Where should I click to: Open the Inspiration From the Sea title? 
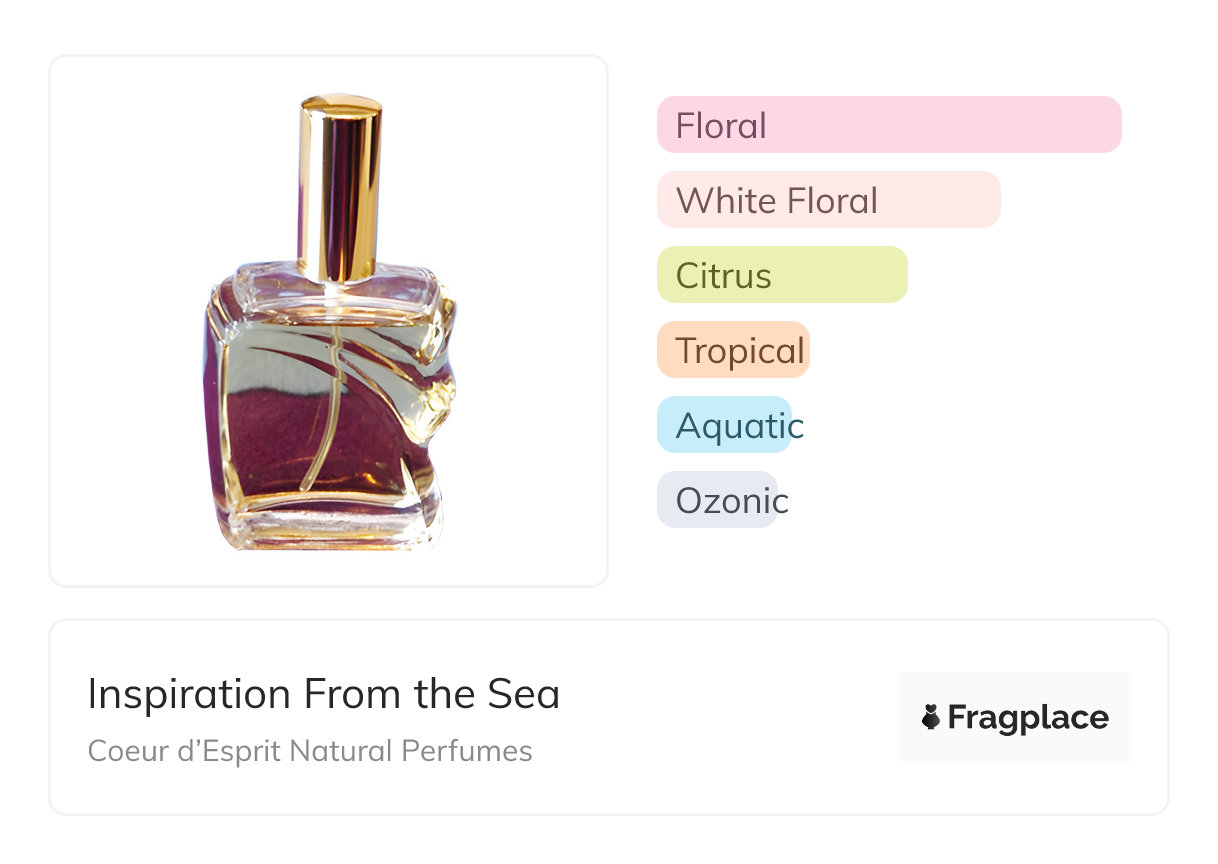(x=323, y=694)
